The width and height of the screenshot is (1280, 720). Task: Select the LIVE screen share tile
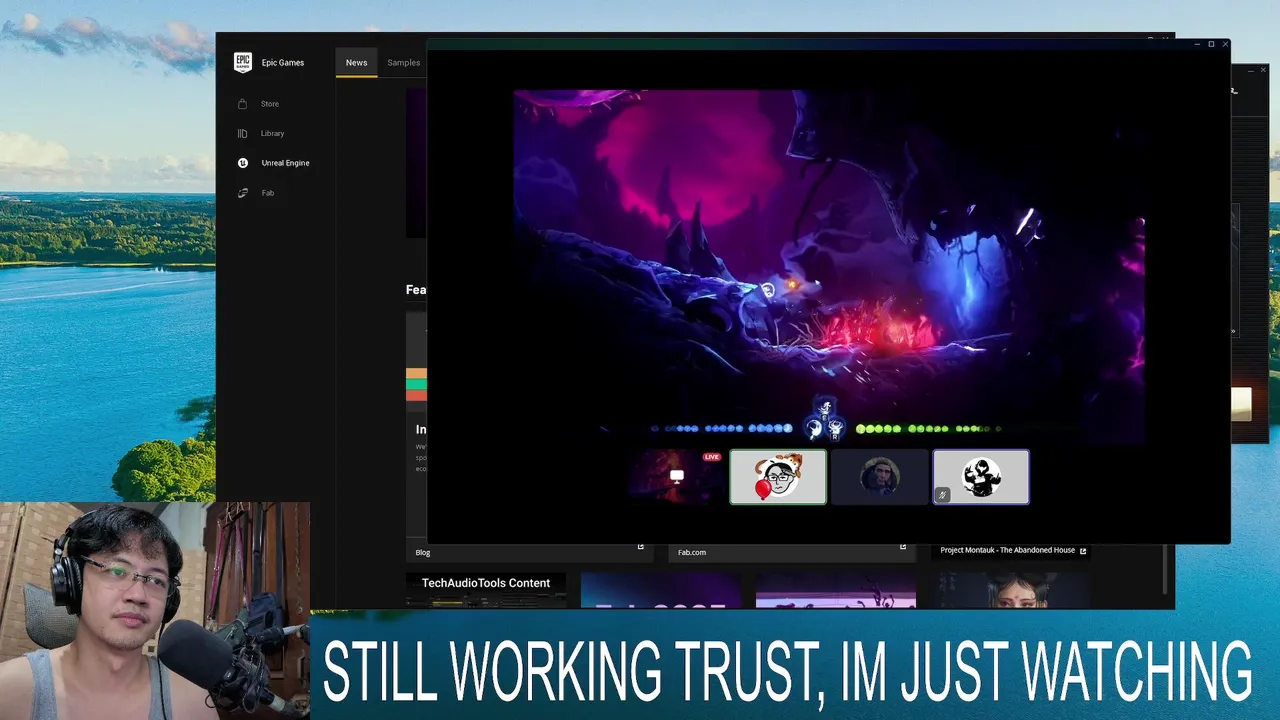pyautogui.click(x=676, y=476)
